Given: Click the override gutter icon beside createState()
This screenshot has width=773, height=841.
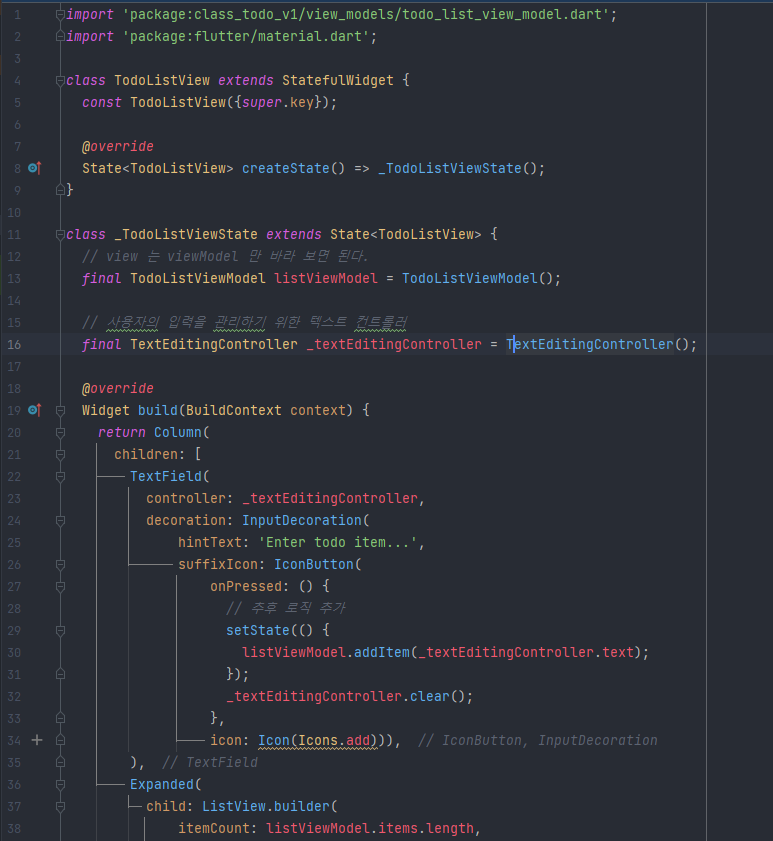Looking at the screenshot, I should click(35, 168).
